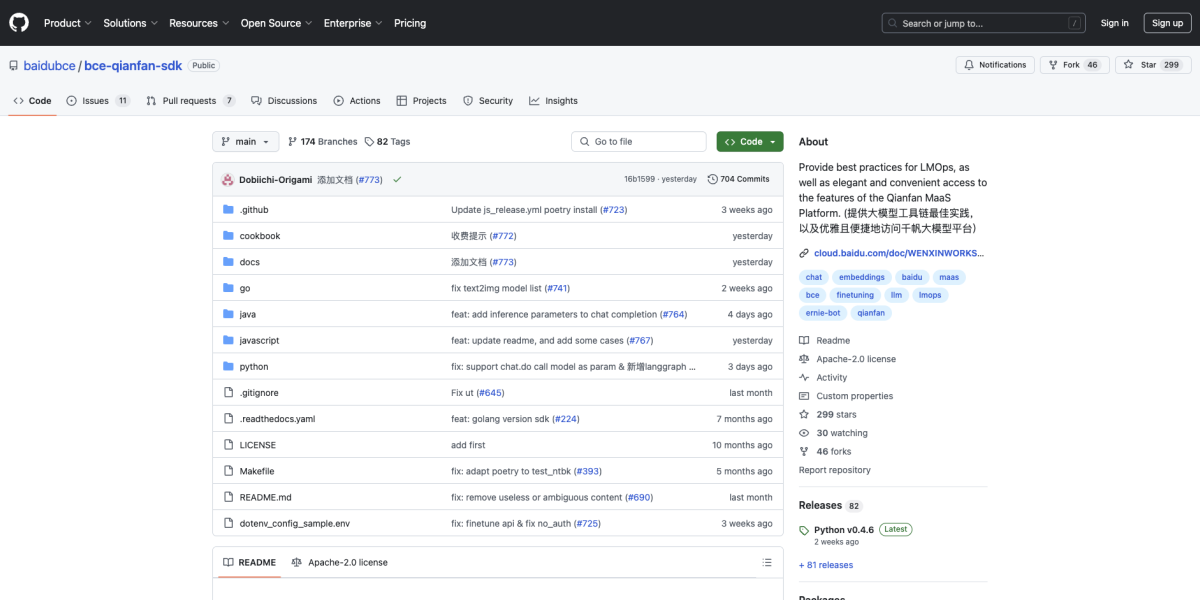
Task: Open the Notifications bell button
Action: pos(995,65)
